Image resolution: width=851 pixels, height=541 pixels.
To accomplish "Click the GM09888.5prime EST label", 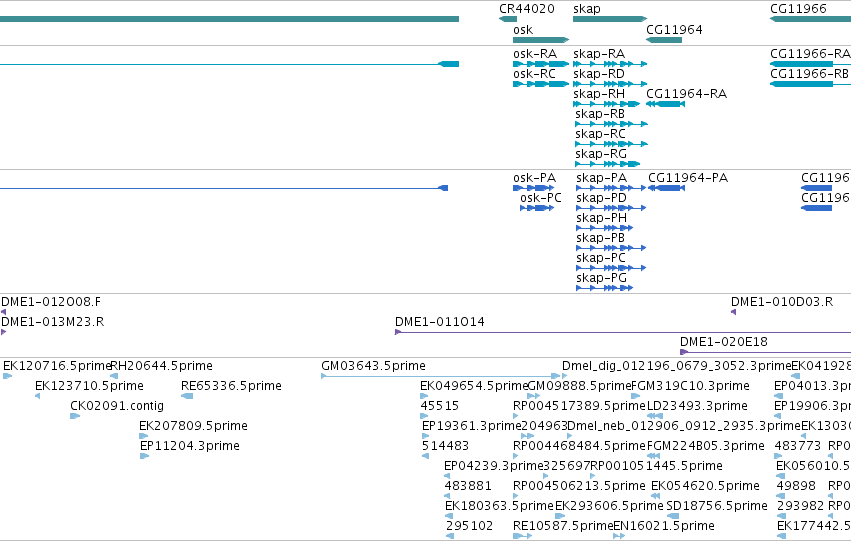I will tap(579, 386).
